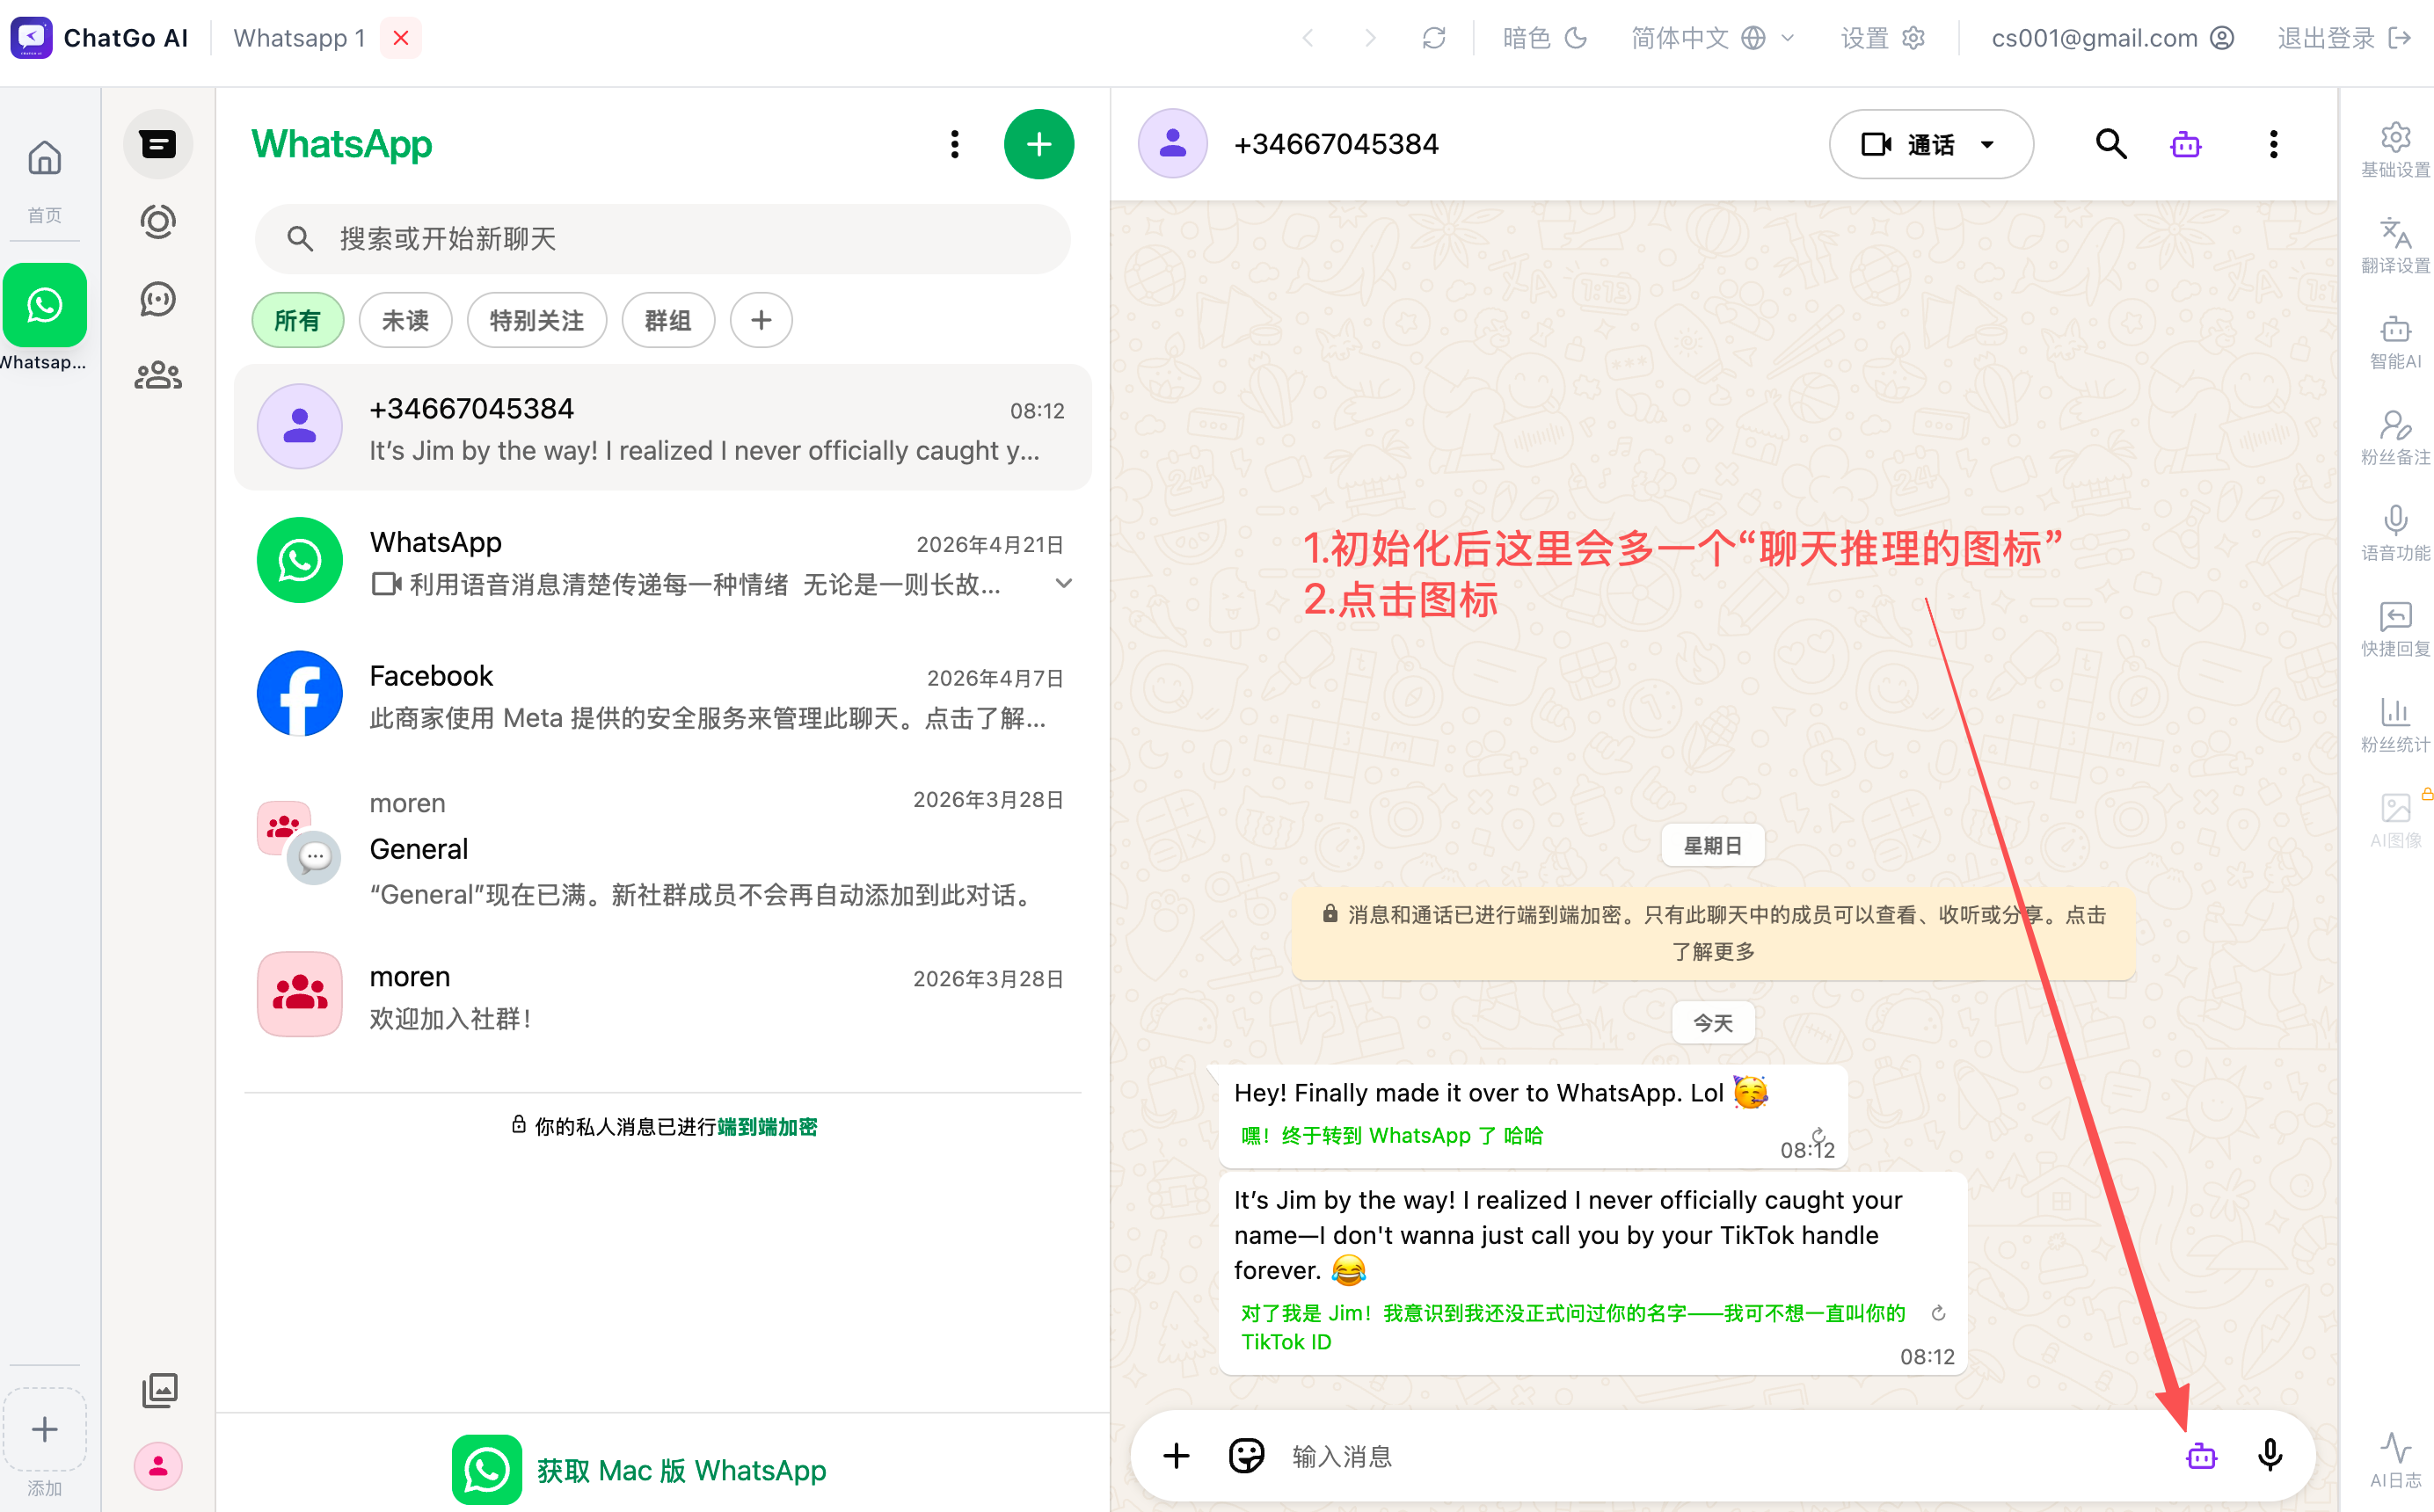This screenshot has width=2434, height=1512.
Task: Select the 所有 filter chip
Action: (297, 320)
